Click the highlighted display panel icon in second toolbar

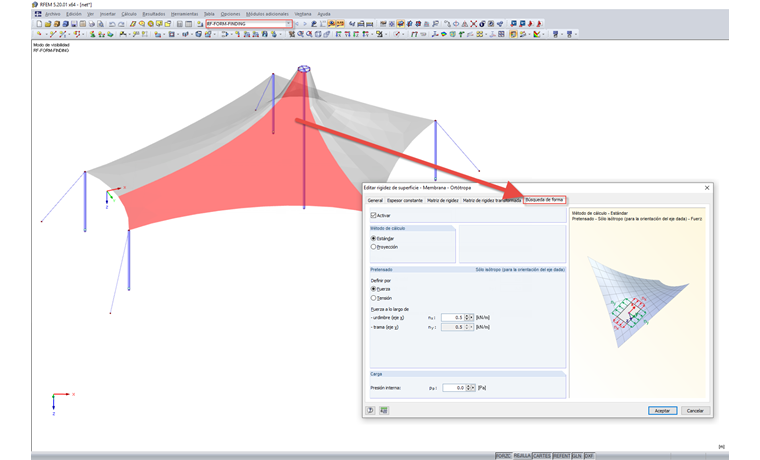(x=513, y=34)
